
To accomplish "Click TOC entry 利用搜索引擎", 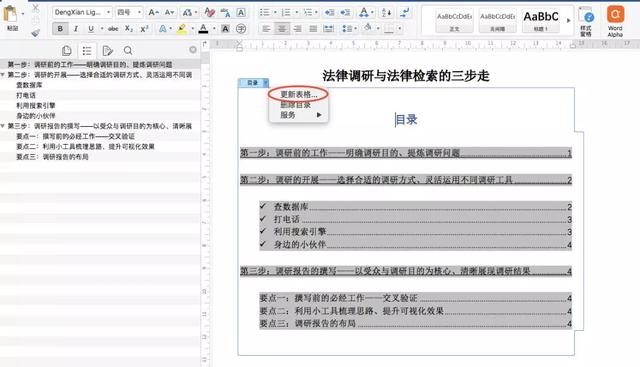I will pyautogui.click(x=416, y=232).
